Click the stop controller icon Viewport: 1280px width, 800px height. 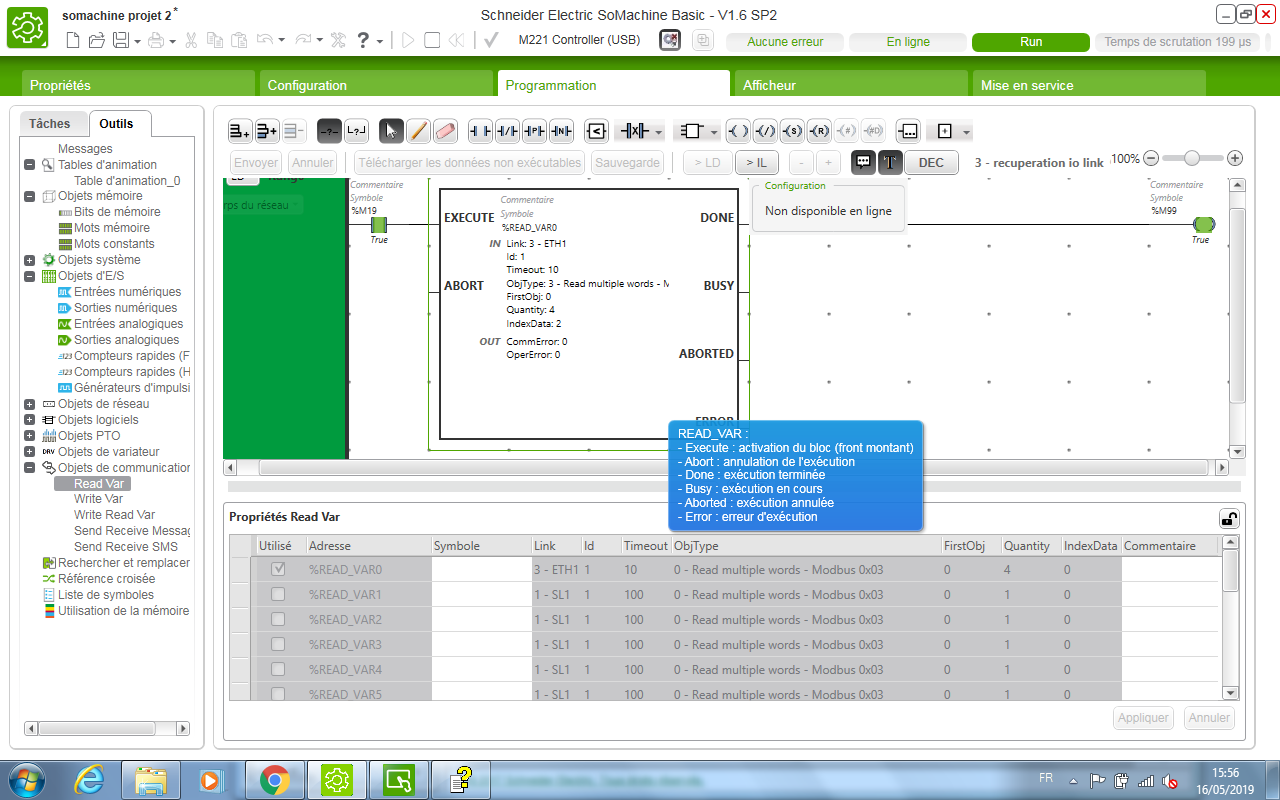pos(432,41)
